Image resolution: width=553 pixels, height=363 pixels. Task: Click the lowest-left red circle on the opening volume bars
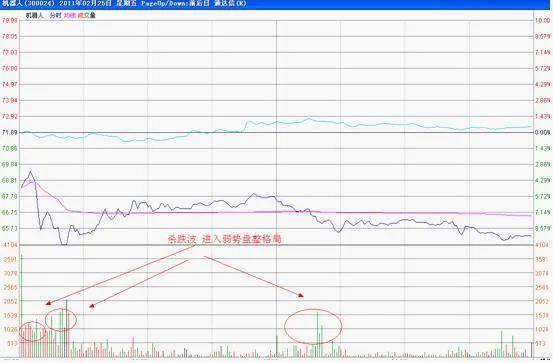(32, 332)
